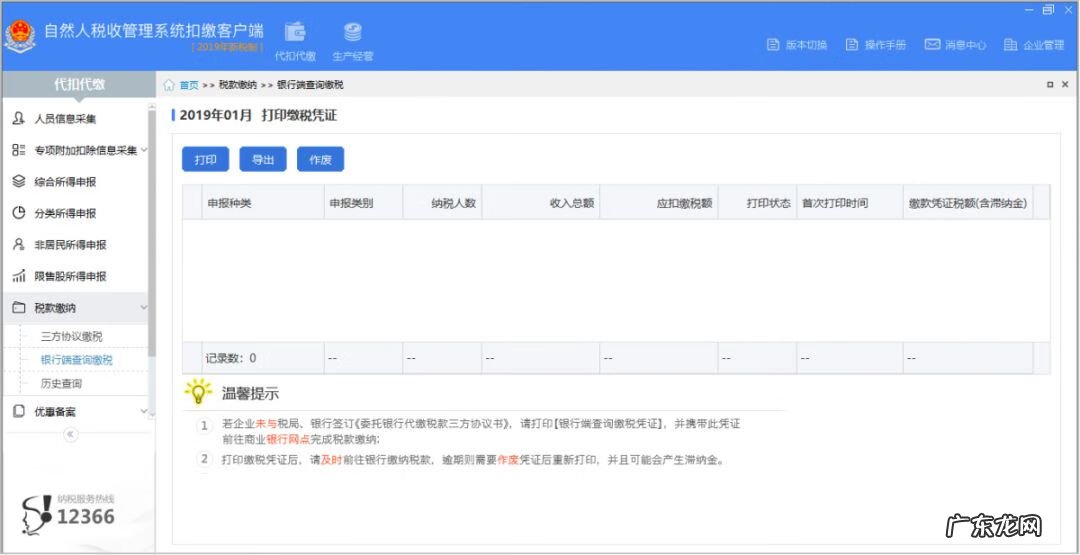Click the 纳税人数 column header
The height and width of the screenshot is (555, 1080).
point(442,203)
